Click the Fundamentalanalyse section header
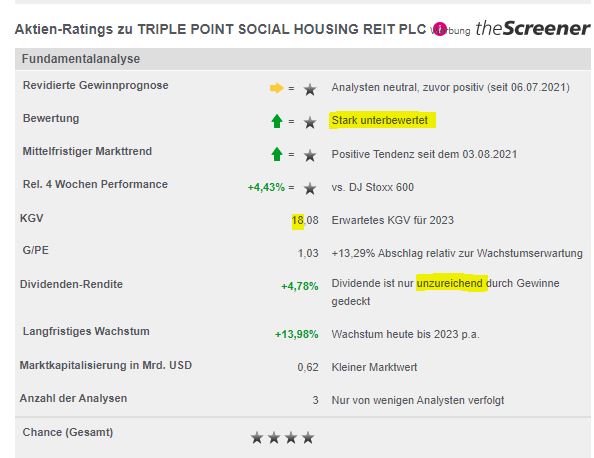 303,59
